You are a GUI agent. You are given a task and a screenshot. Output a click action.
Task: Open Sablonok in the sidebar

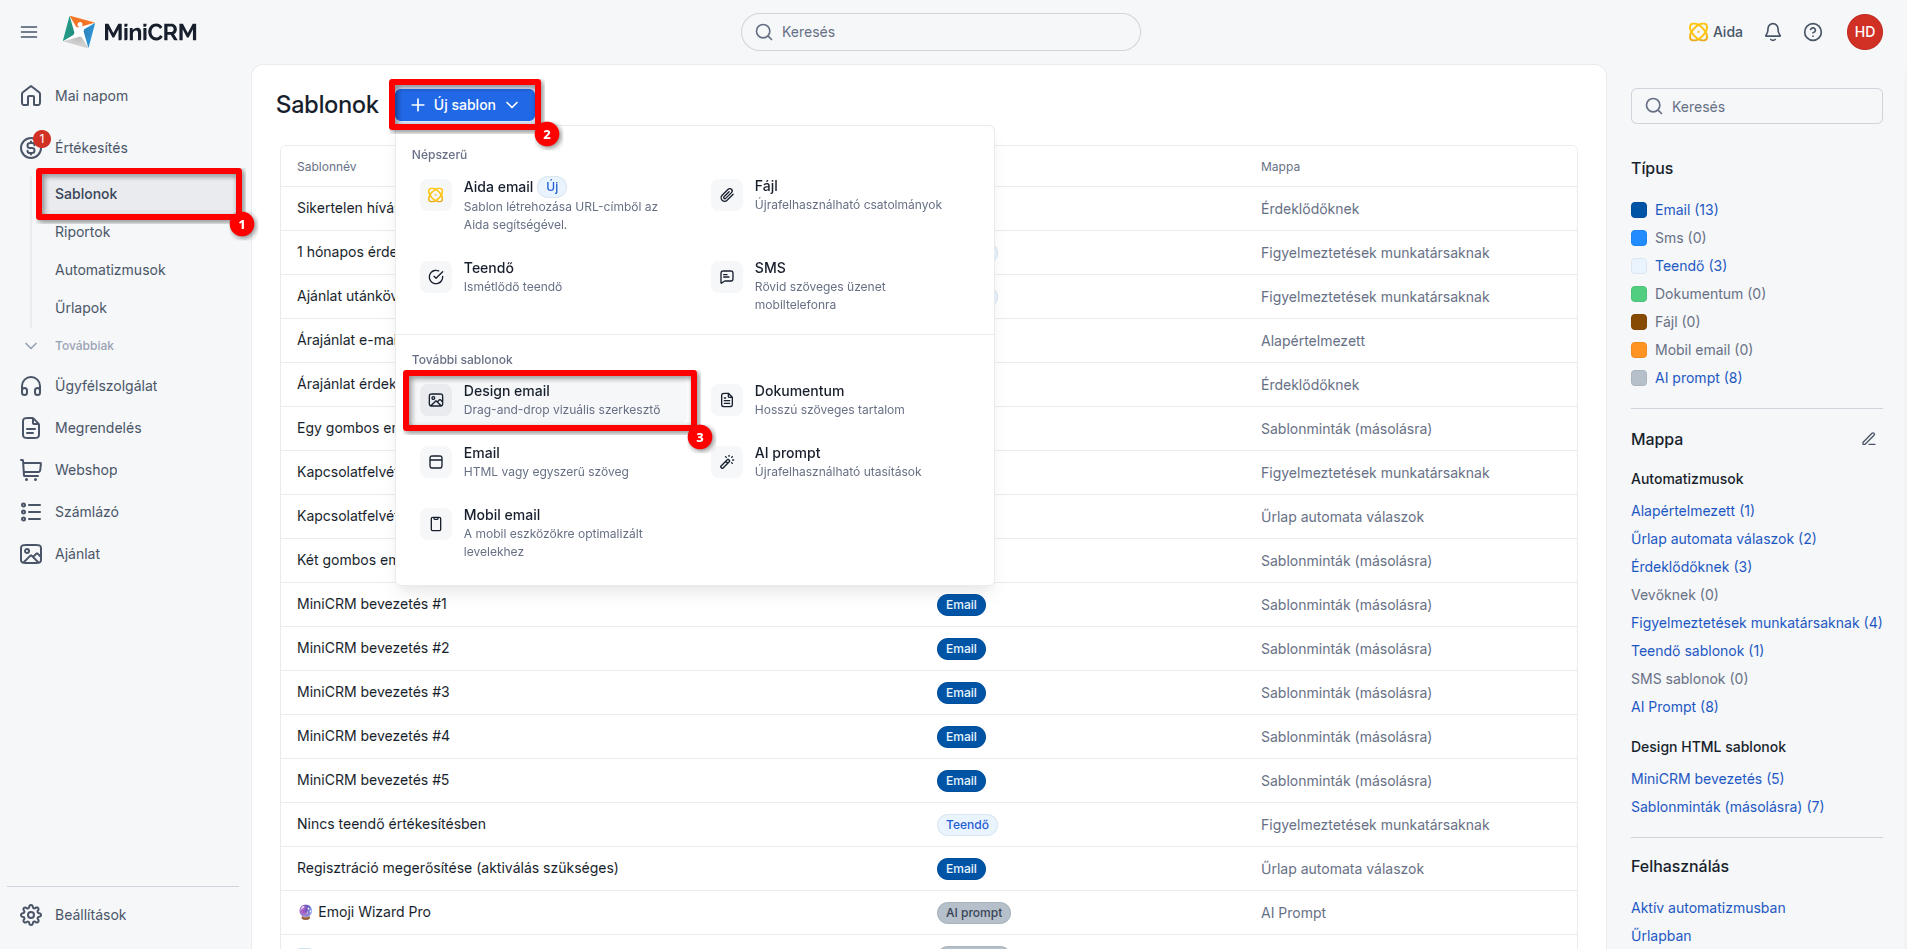click(140, 194)
